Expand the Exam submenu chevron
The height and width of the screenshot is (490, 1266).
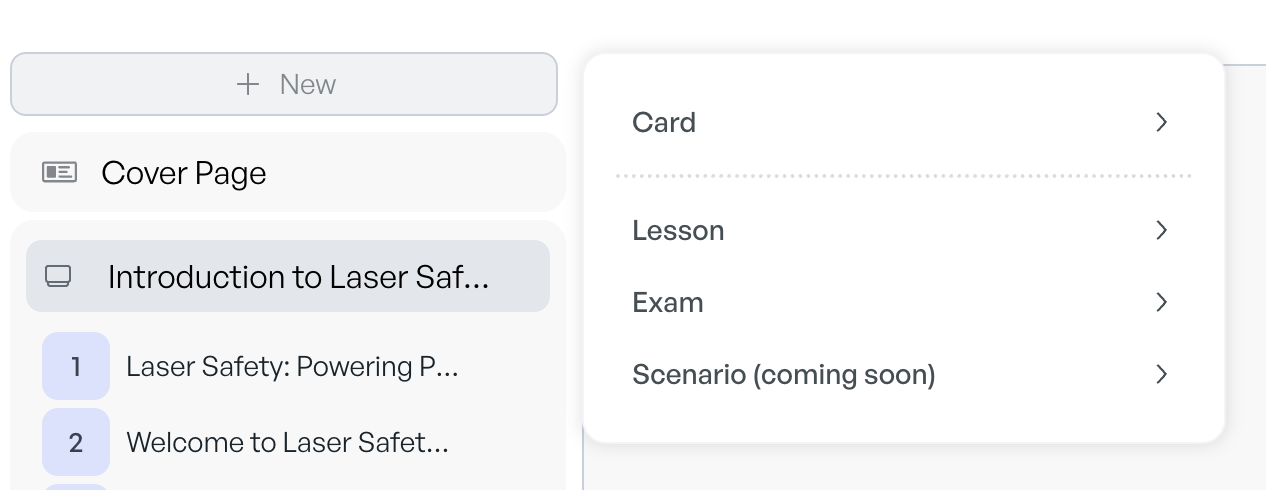click(x=1161, y=302)
